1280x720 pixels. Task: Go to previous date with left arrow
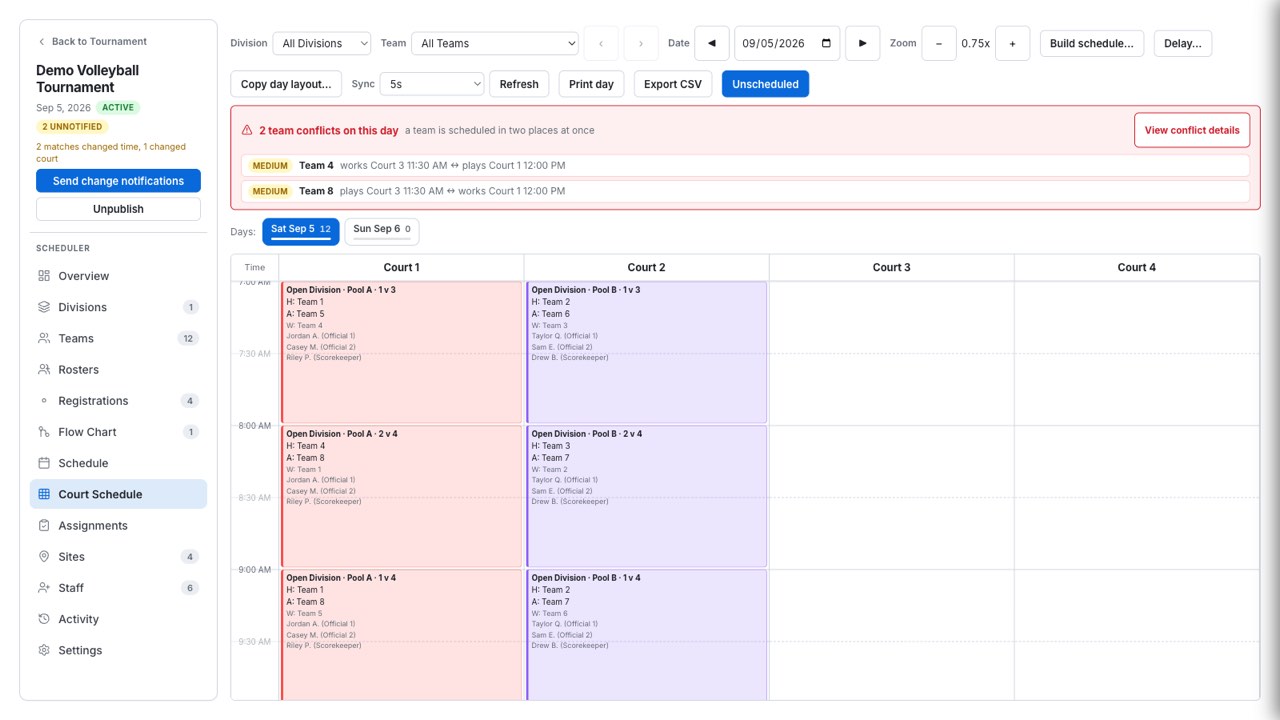click(x=712, y=43)
